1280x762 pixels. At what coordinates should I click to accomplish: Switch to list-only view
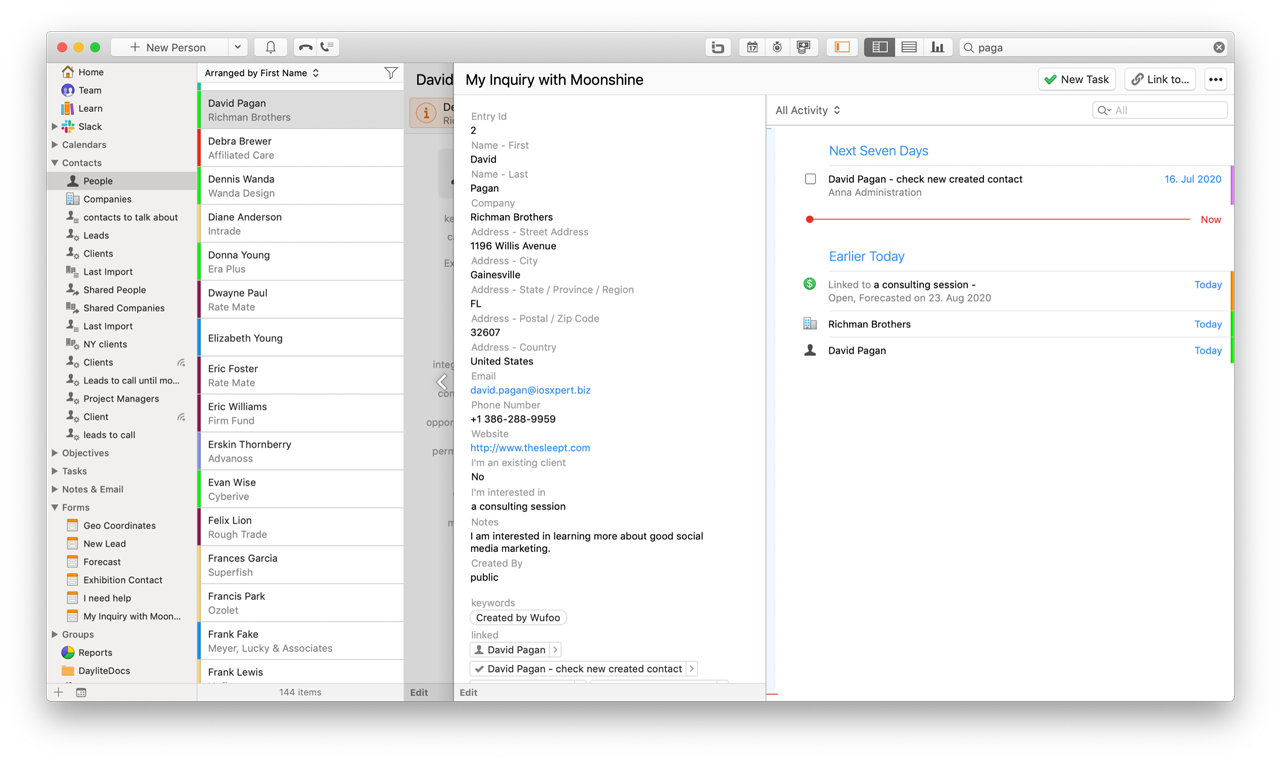point(909,47)
